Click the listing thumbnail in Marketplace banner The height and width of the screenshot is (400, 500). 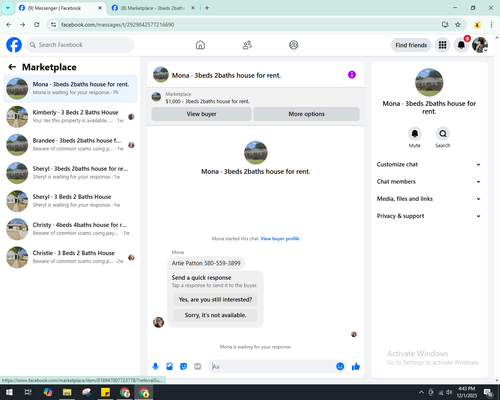[x=156, y=97]
